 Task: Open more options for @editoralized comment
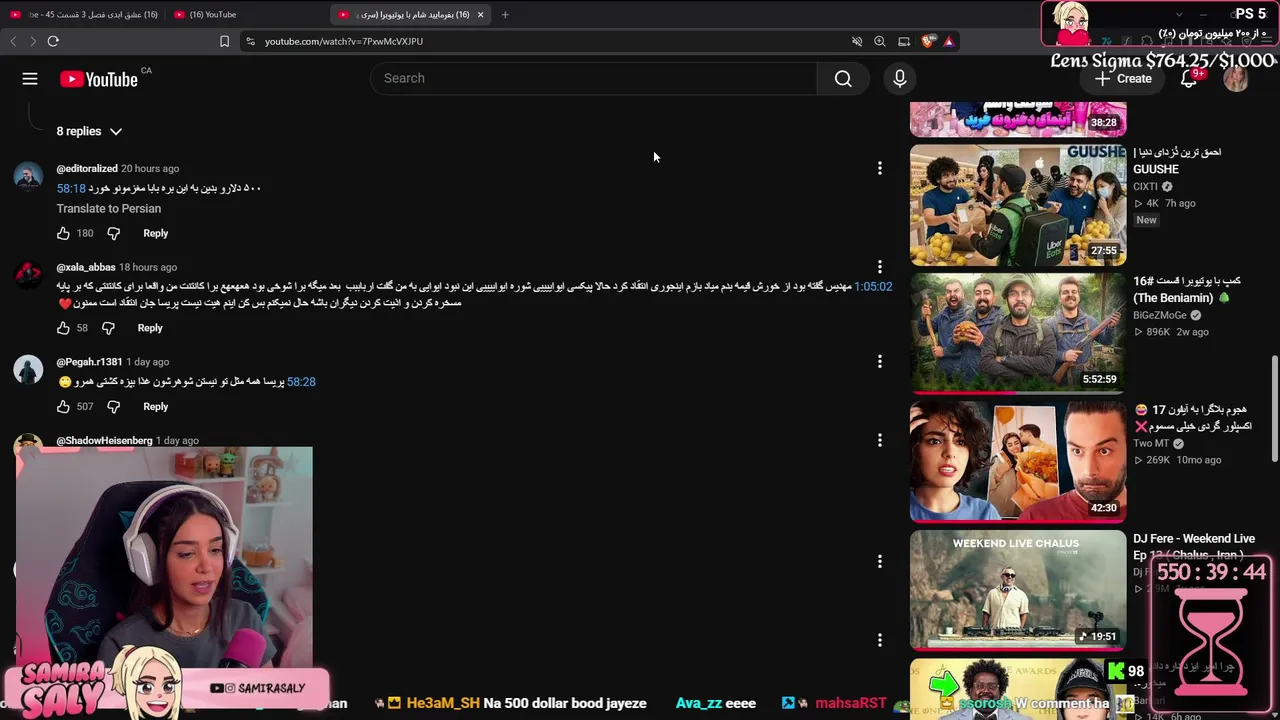click(x=880, y=169)
